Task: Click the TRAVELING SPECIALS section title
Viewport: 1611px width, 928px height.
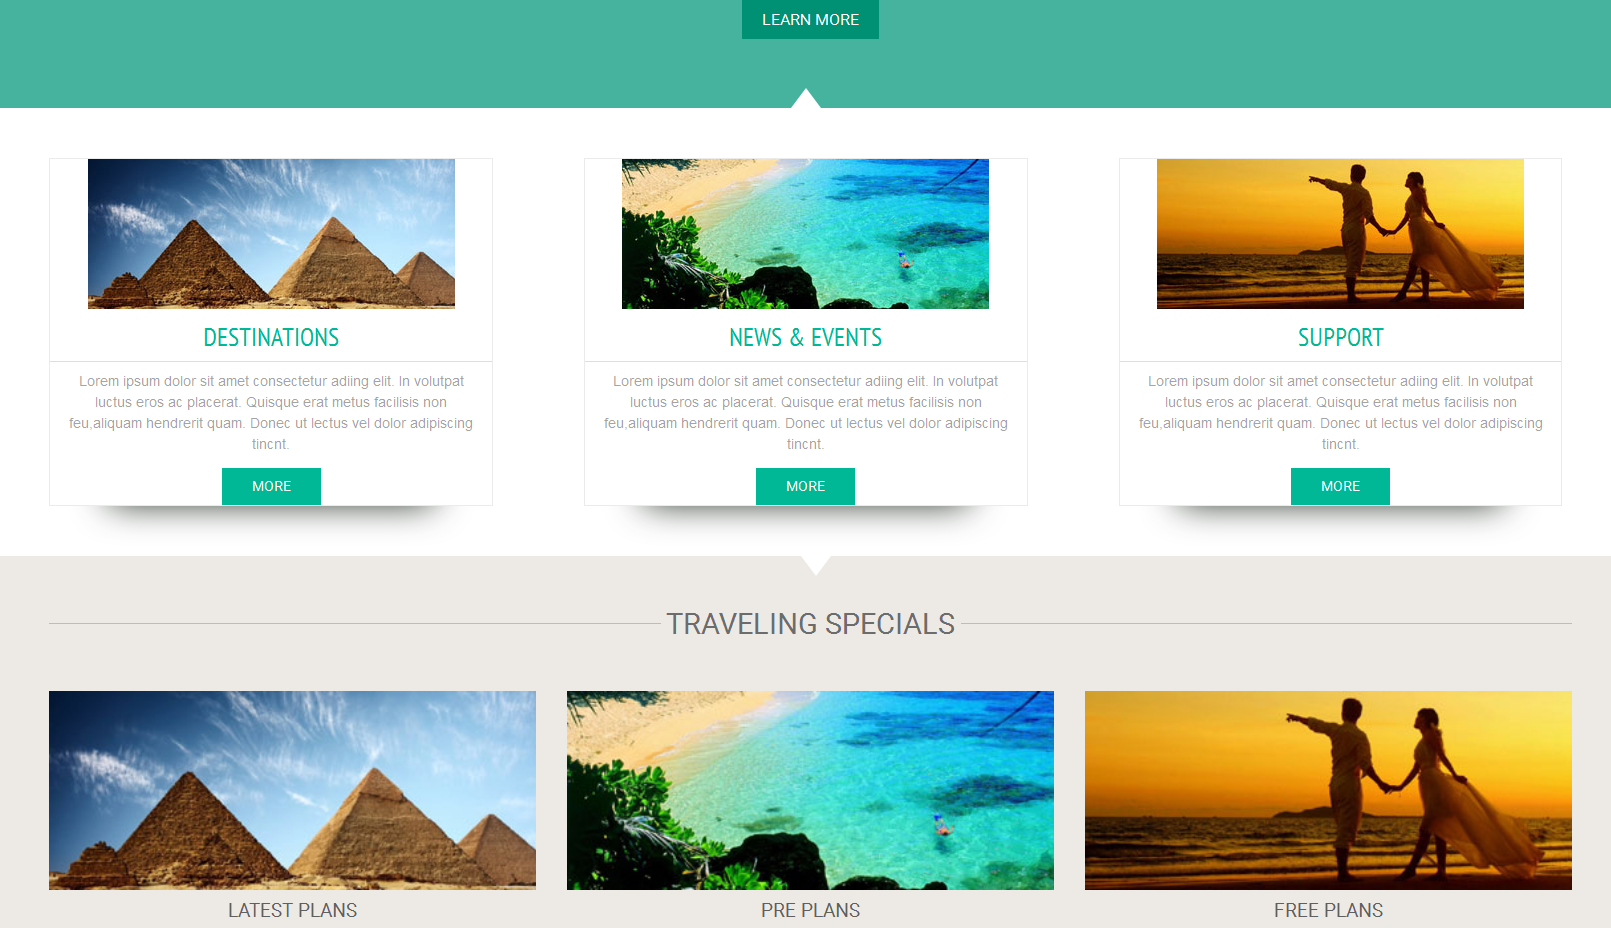Action: pos(810,624)
